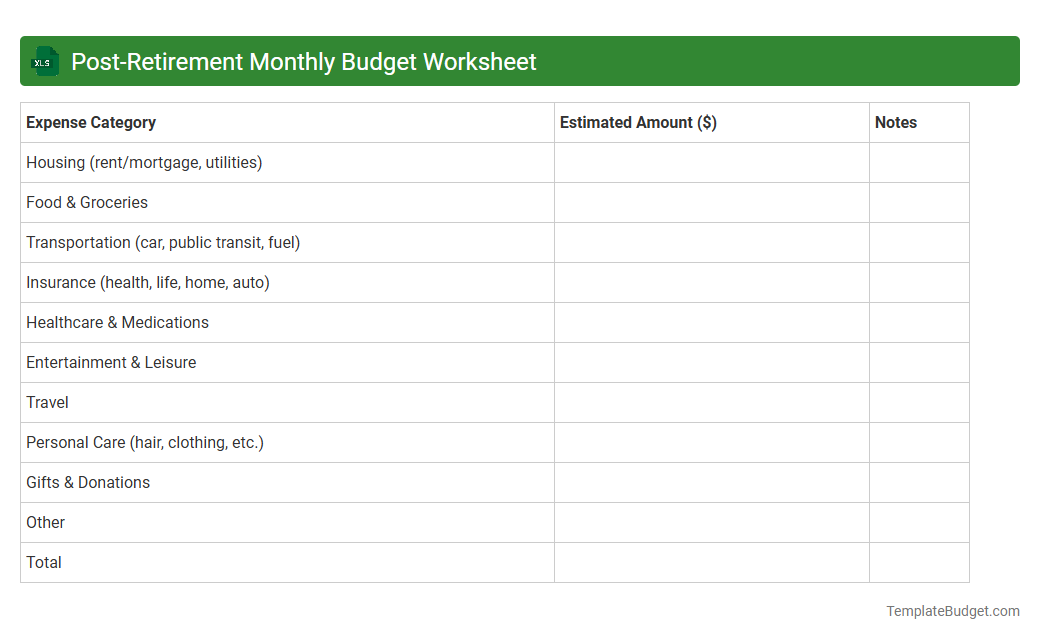Select the Other expense row
The image size is (1040, 640).
click(45, 522)
